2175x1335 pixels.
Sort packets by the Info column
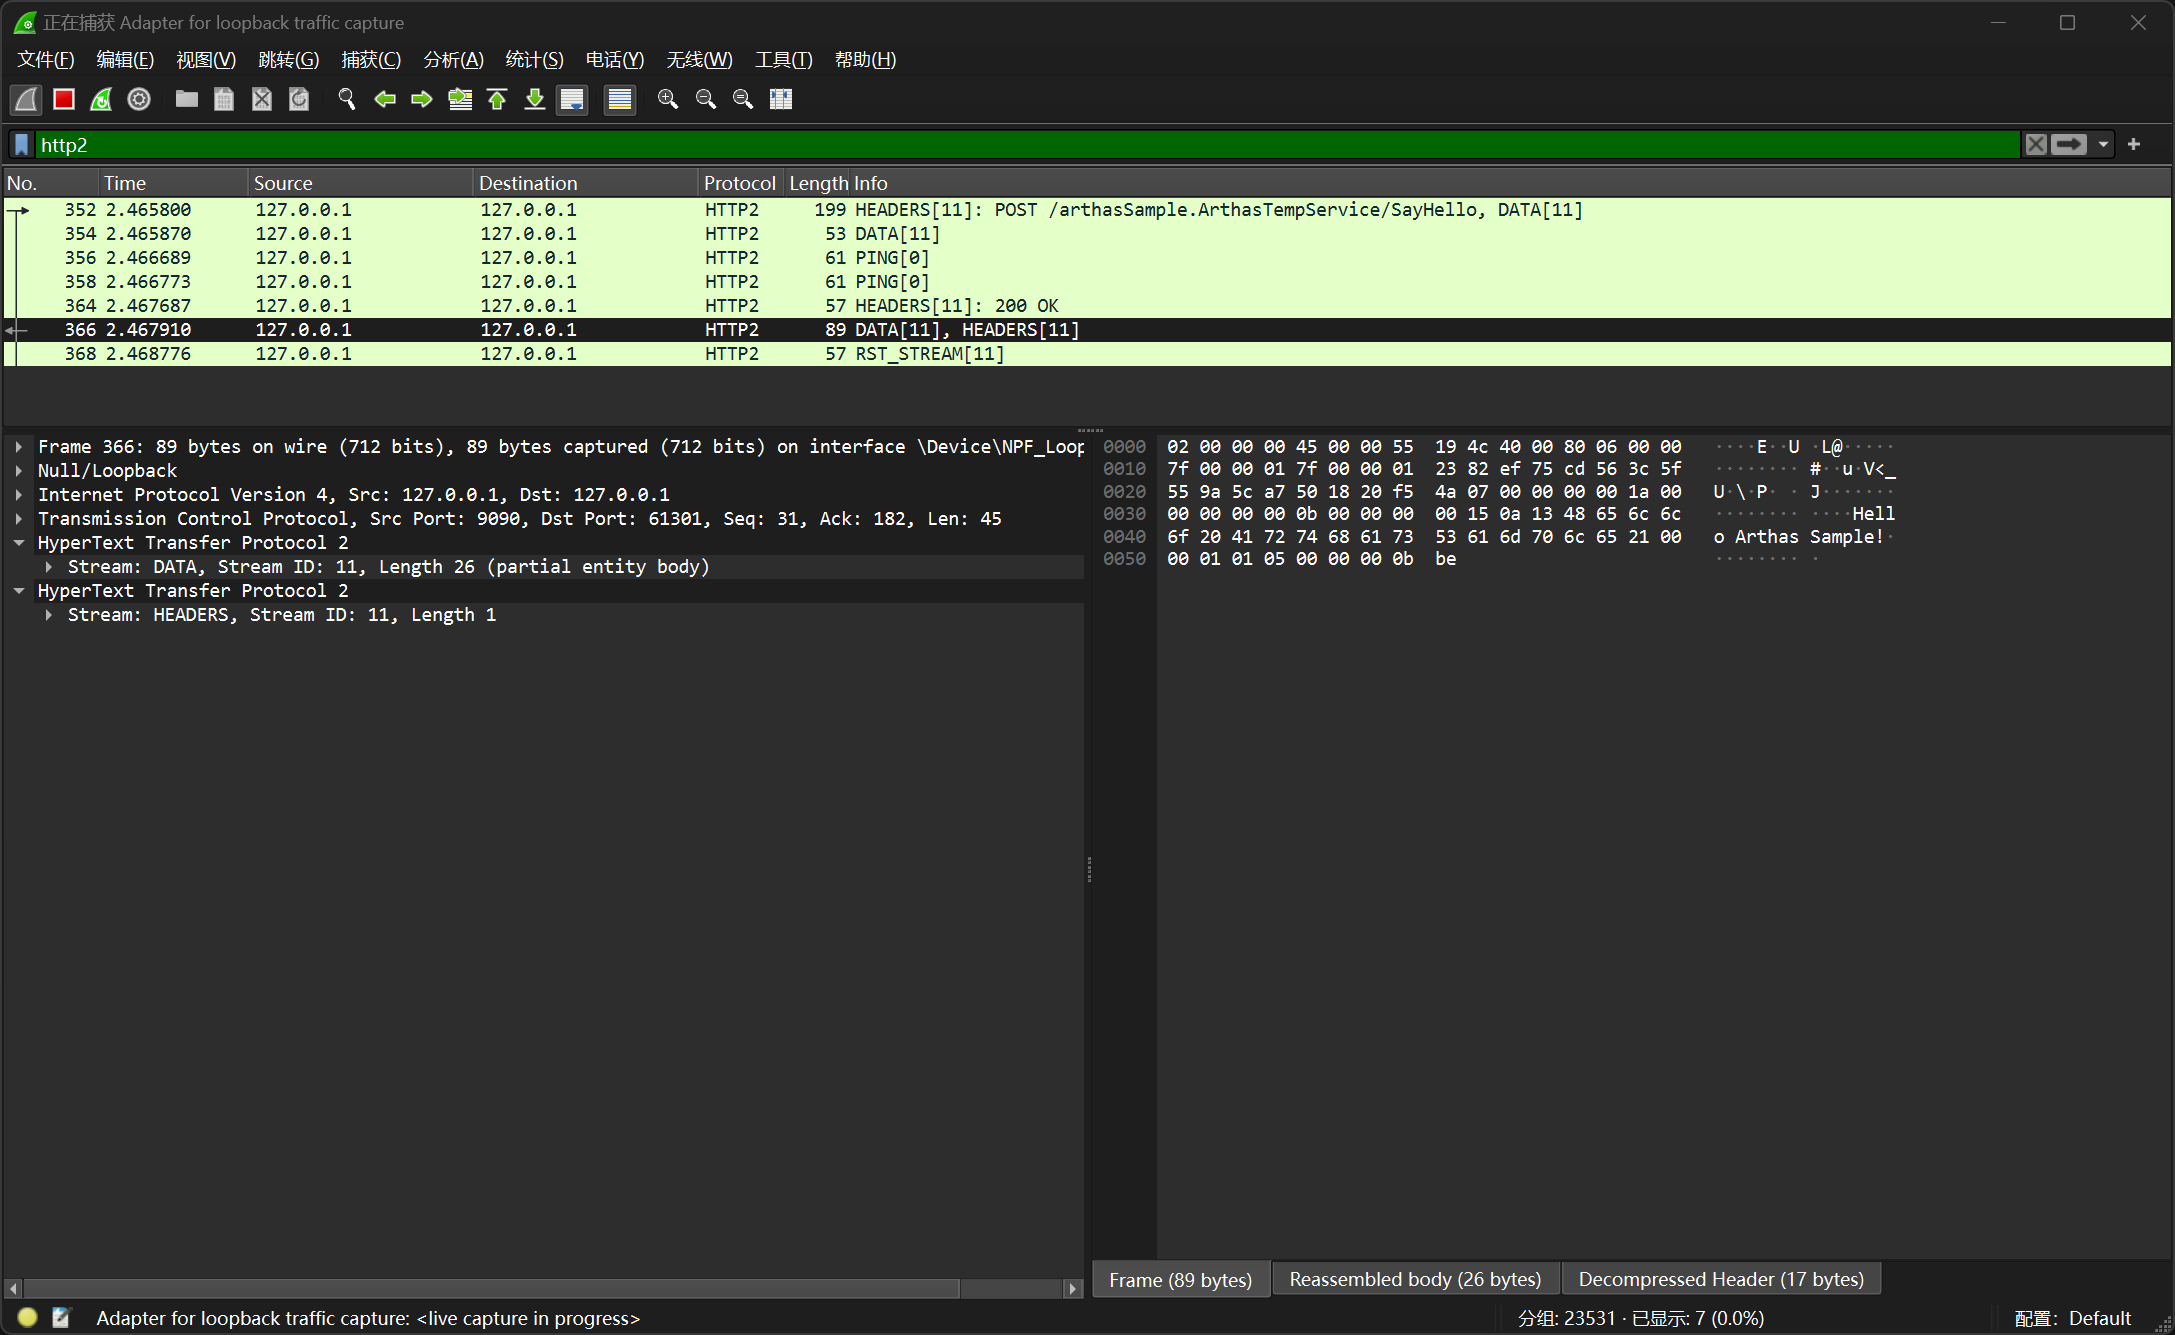coord(1510,183)
